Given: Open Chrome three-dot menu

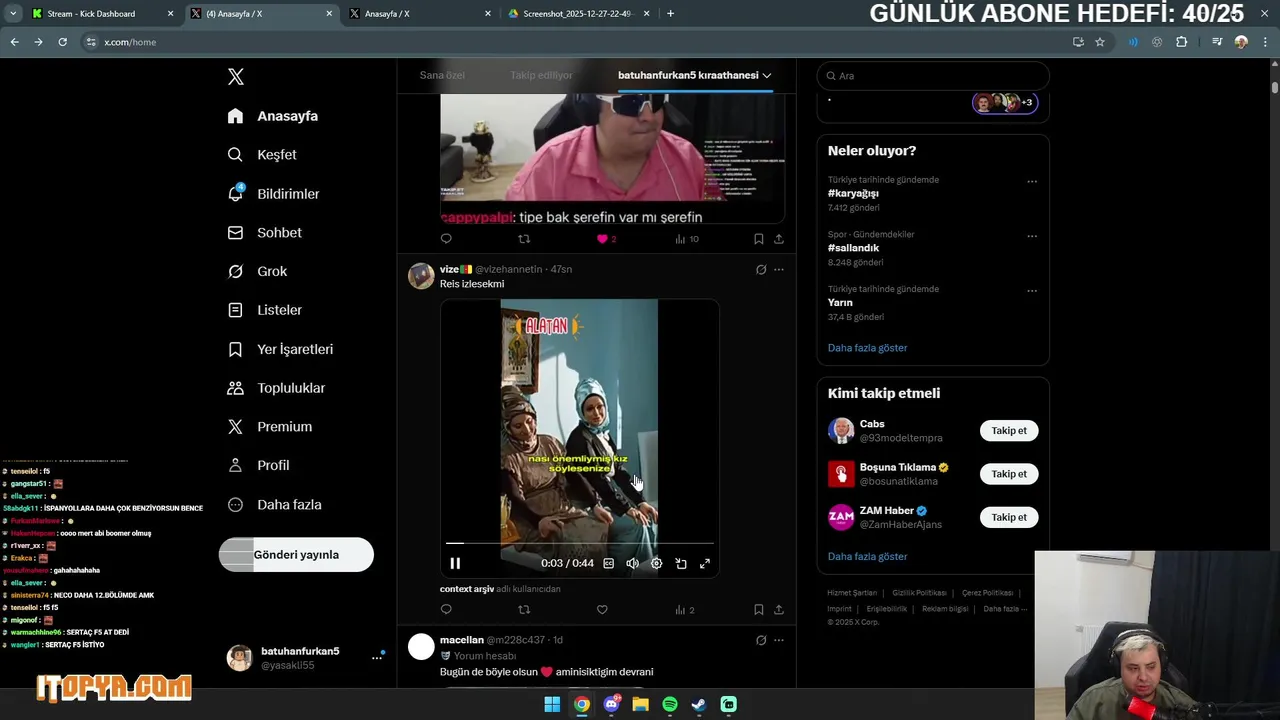Looking at the screenshot, I should coord(1265,42).
